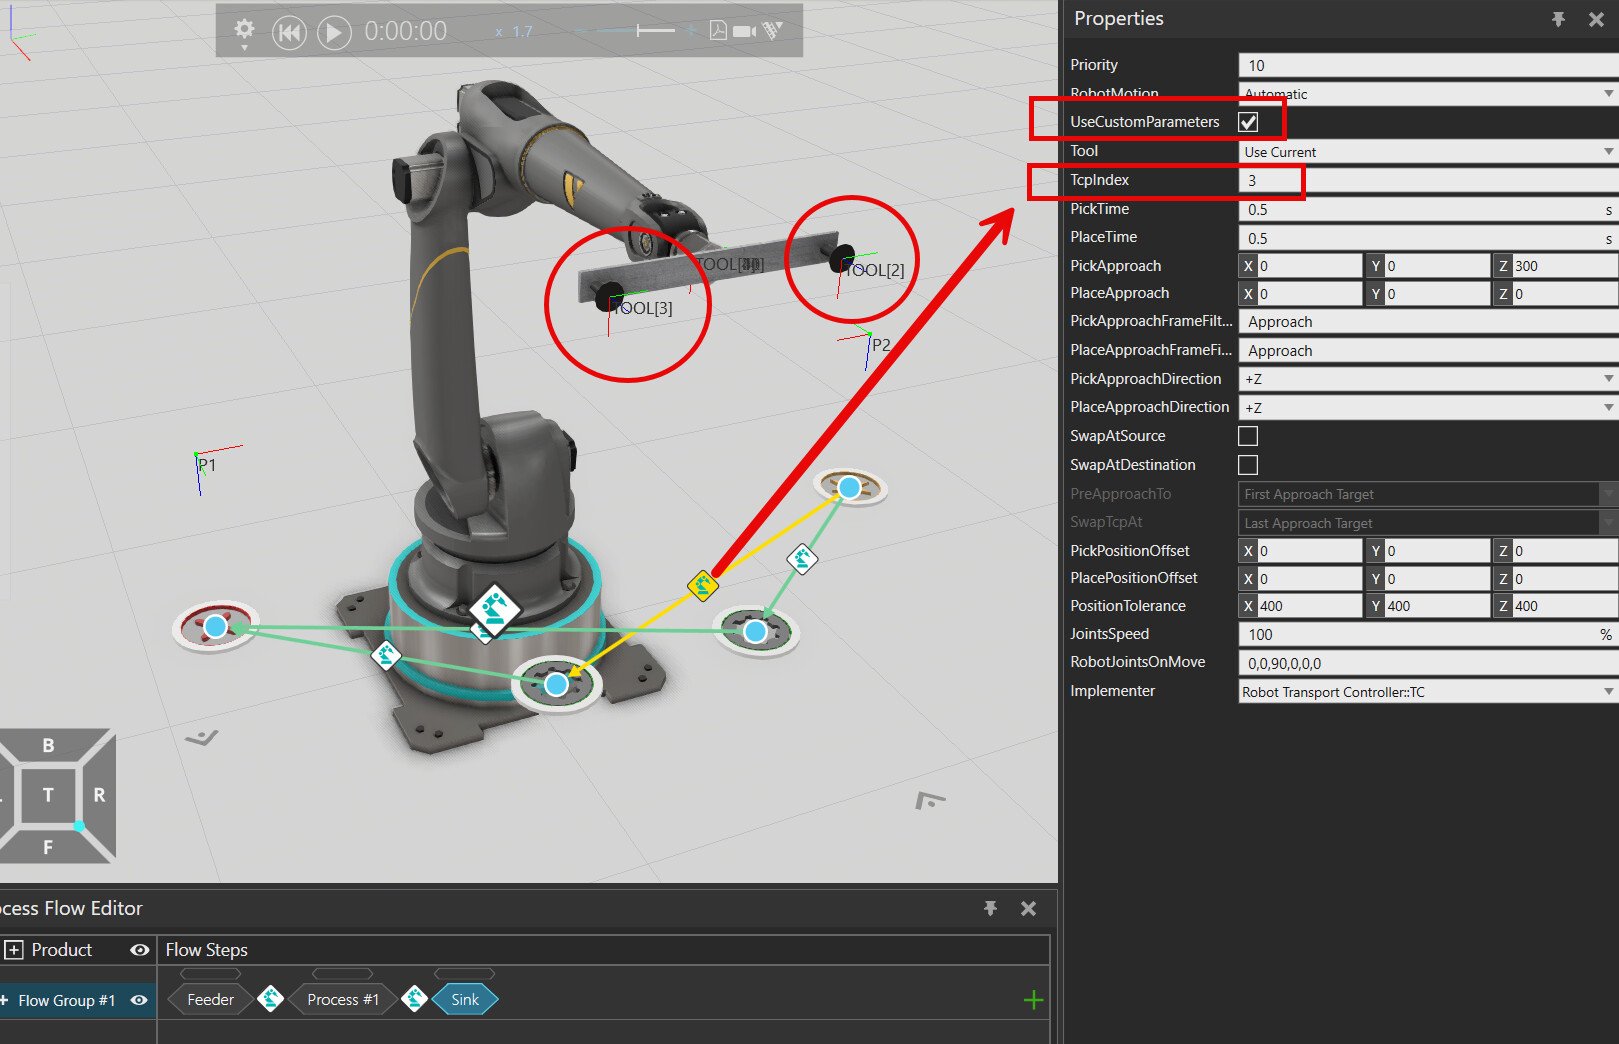The image size is (1619, 1044).
Task: Open simulation settings gear
Action: 244,30
